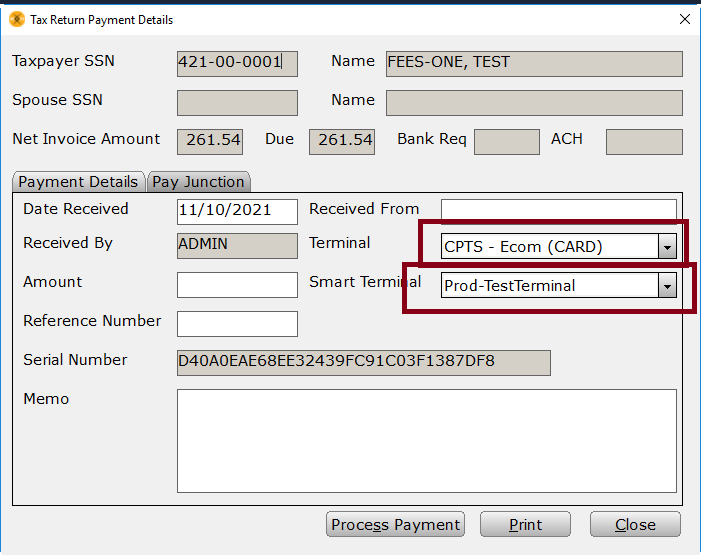Image resolution: width=701 pixels, height=555 pixels.
Task: Click the Reference Number input field
Action: pos(237,324)
